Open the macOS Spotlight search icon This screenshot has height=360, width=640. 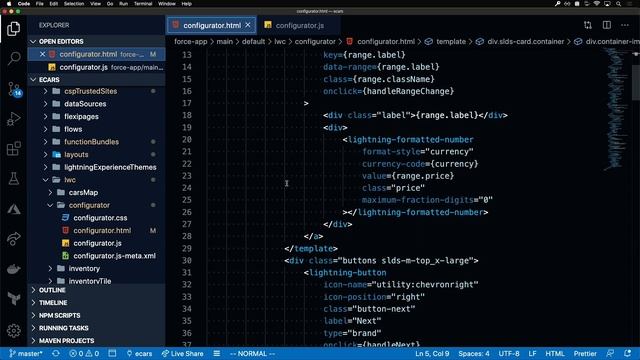click(x=618, y=4)
